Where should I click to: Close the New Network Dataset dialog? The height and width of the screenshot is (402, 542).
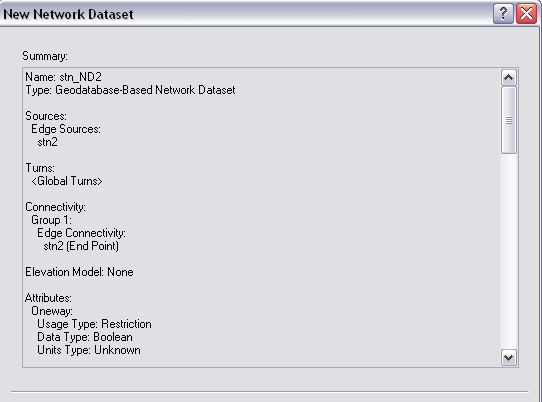526,14
